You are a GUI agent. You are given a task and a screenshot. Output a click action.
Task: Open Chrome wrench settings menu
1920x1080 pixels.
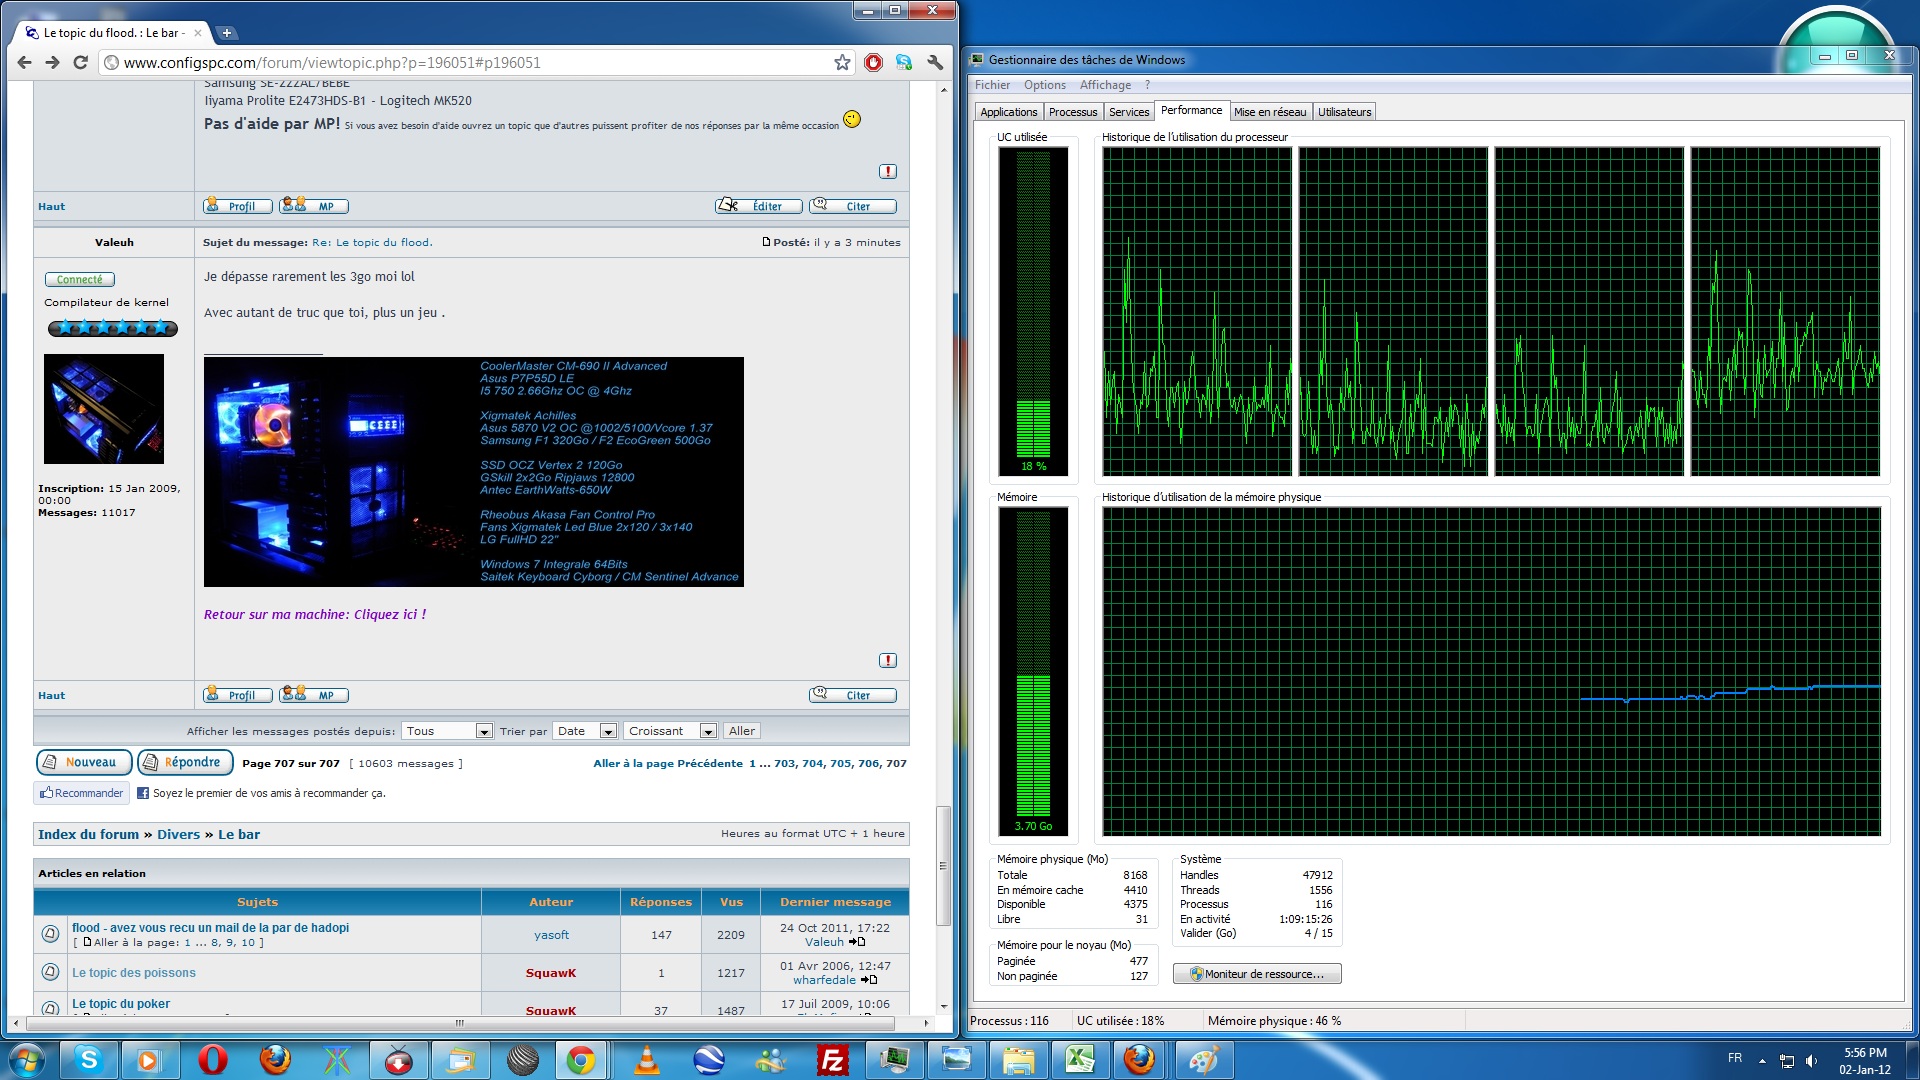pyautogui.click(x=935, y=63)
